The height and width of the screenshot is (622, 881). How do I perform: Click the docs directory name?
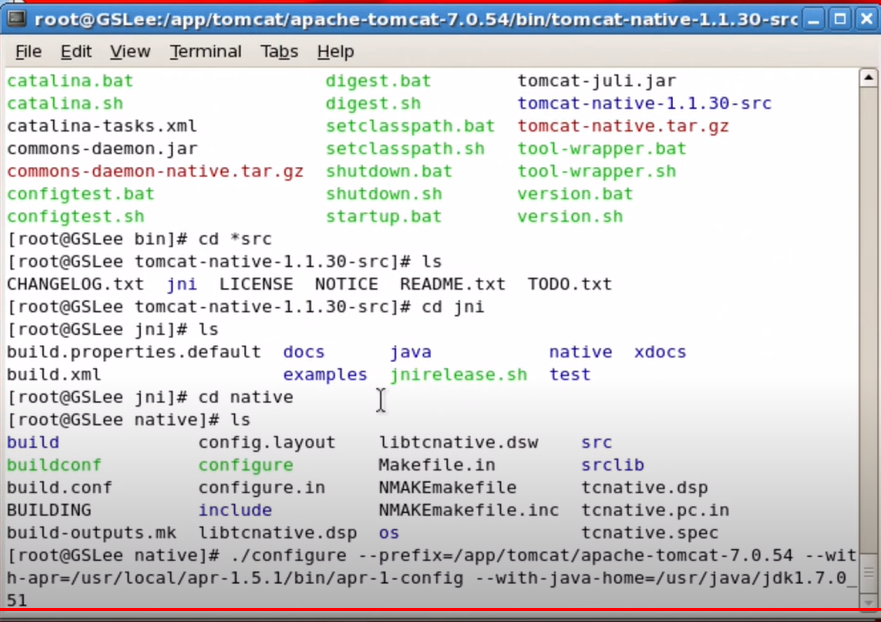[304, 352]
